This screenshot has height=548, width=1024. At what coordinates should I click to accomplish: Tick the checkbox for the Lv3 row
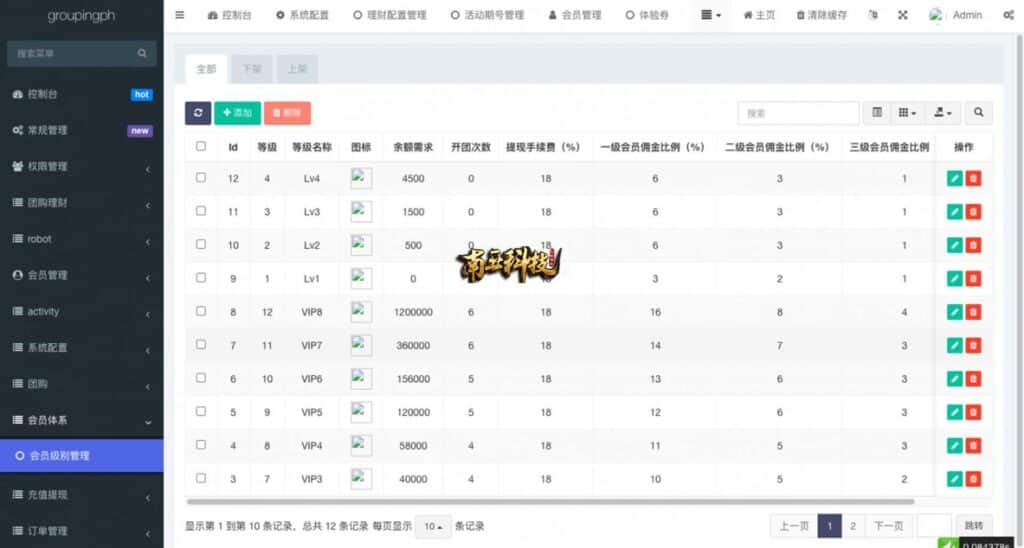(x=201, y=211)
